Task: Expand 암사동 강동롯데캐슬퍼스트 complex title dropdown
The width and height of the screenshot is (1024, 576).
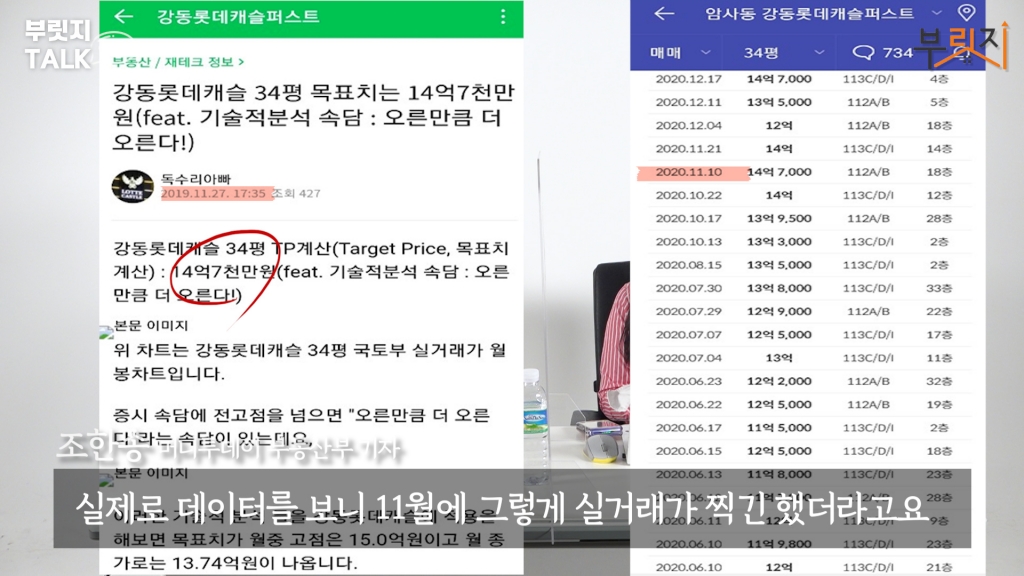Action: click(936, 13)
